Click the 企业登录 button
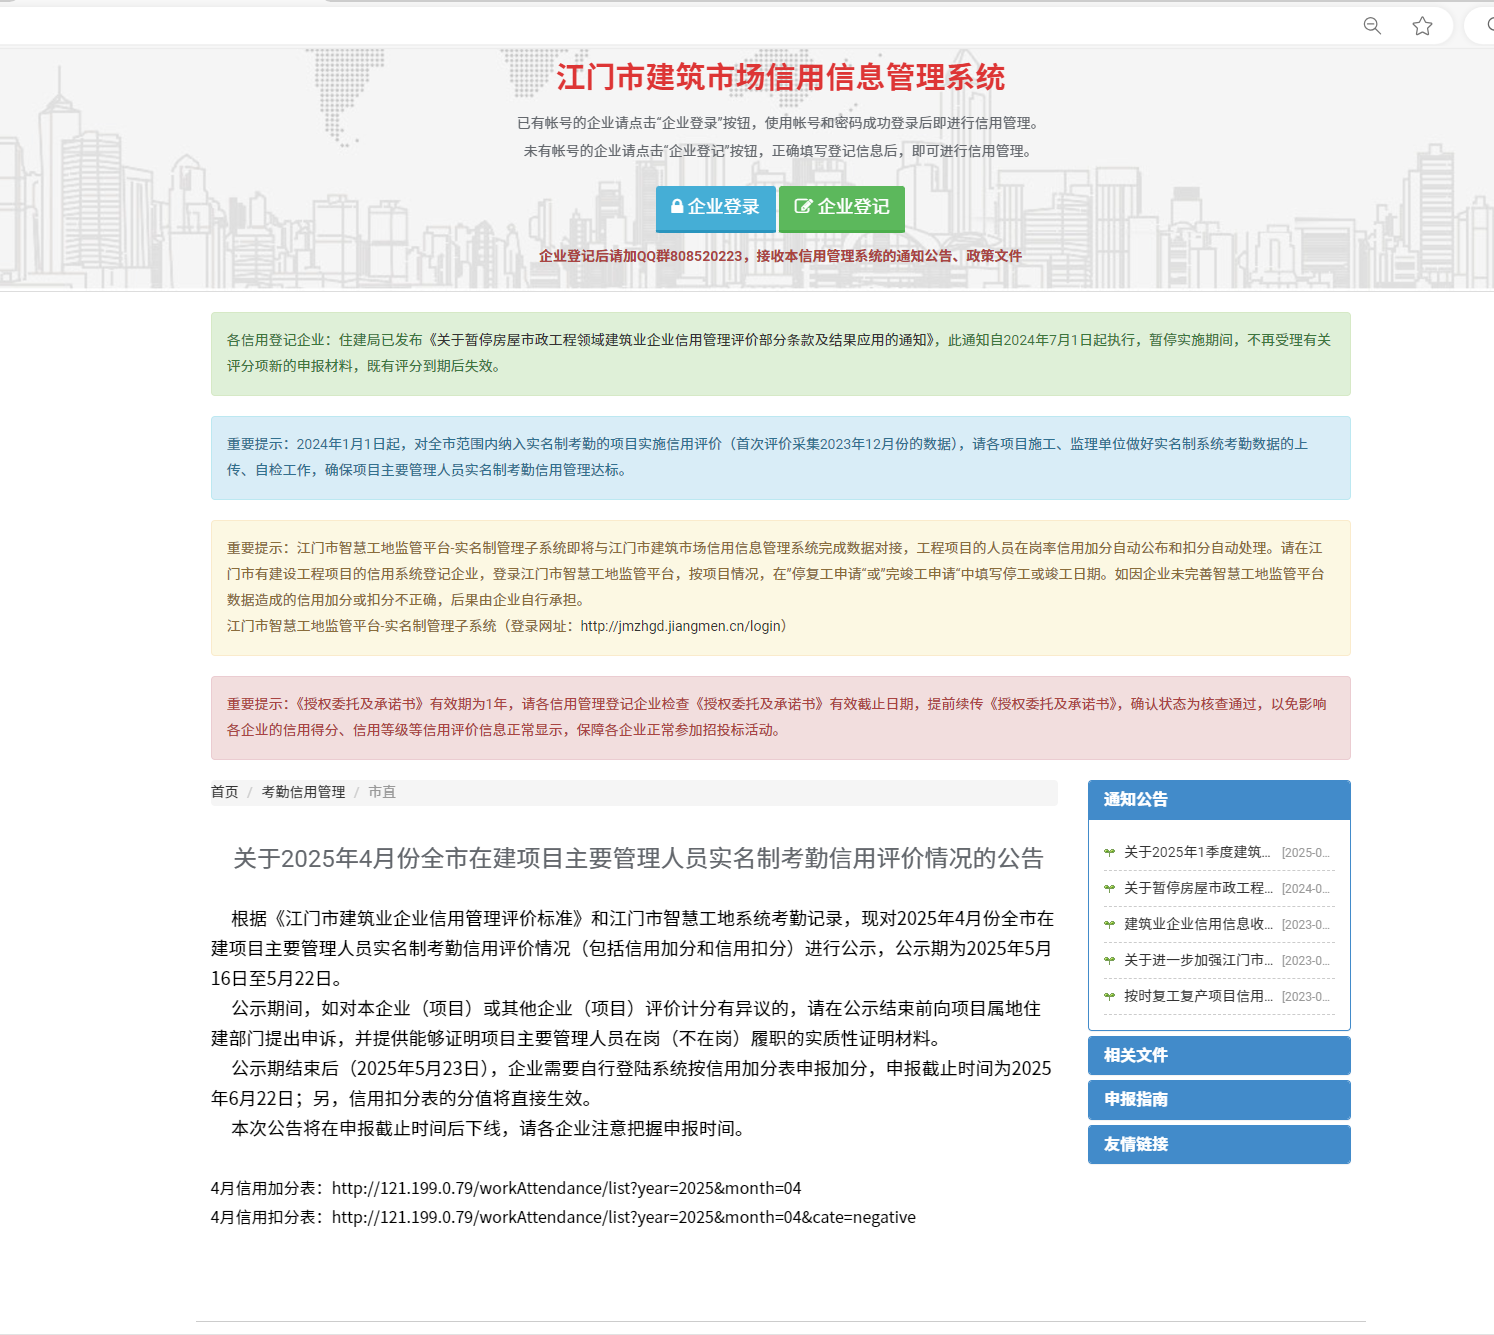This screenshot has height=1335, width=1494. 716,208
